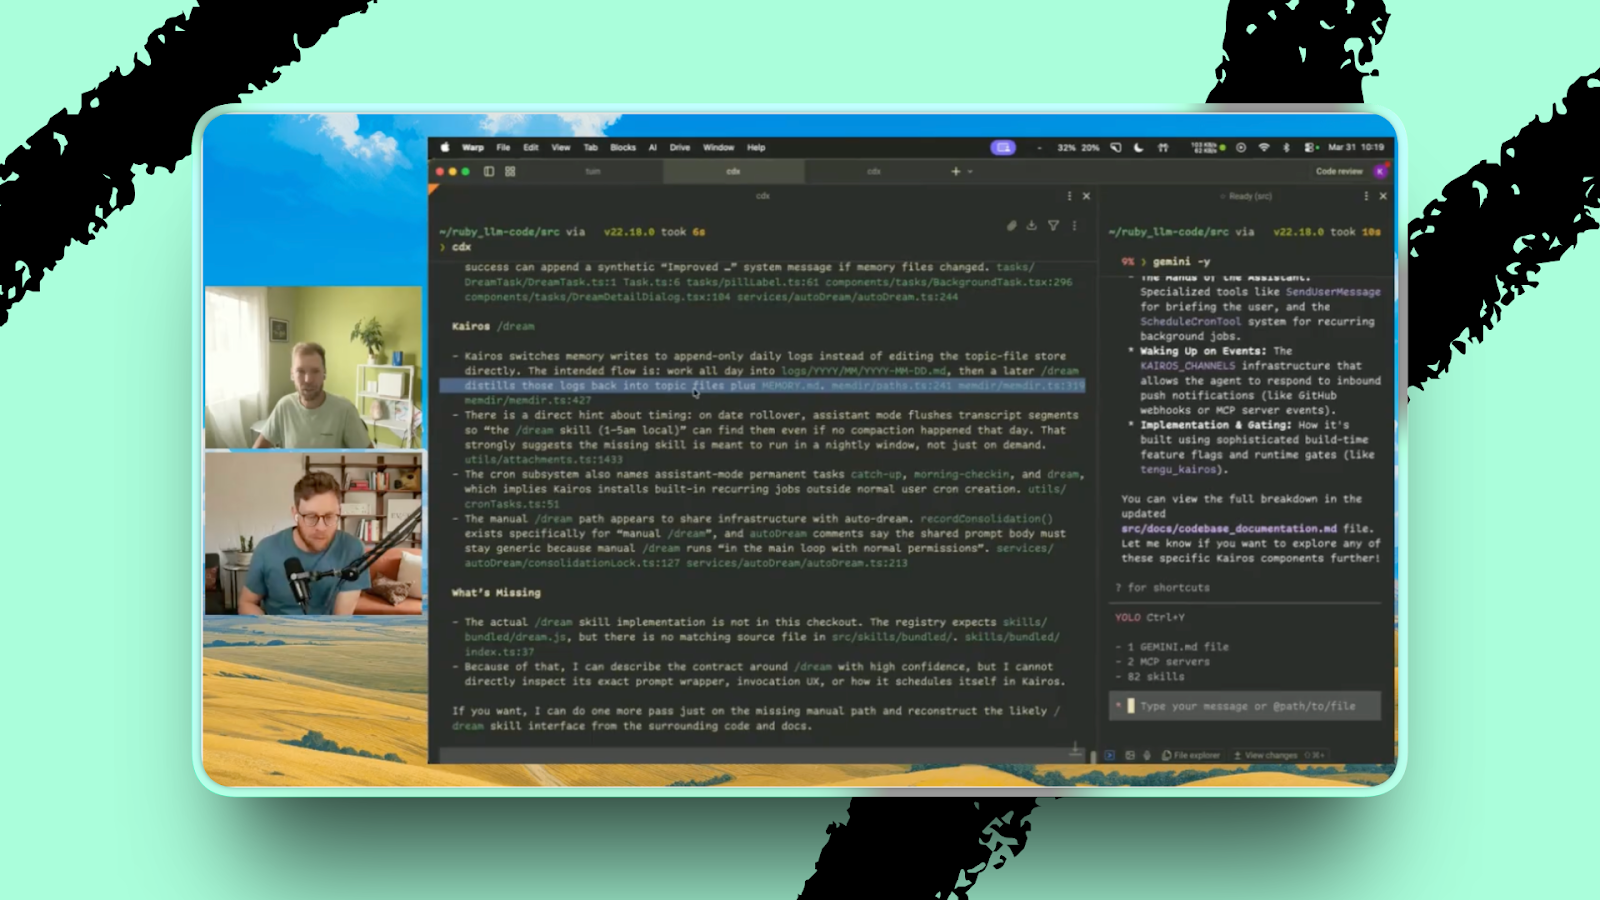Toggle the Warp left sidebar panel icon
Image resolution: width=1600 pixels, height=900 pixels.
point(489,172)
